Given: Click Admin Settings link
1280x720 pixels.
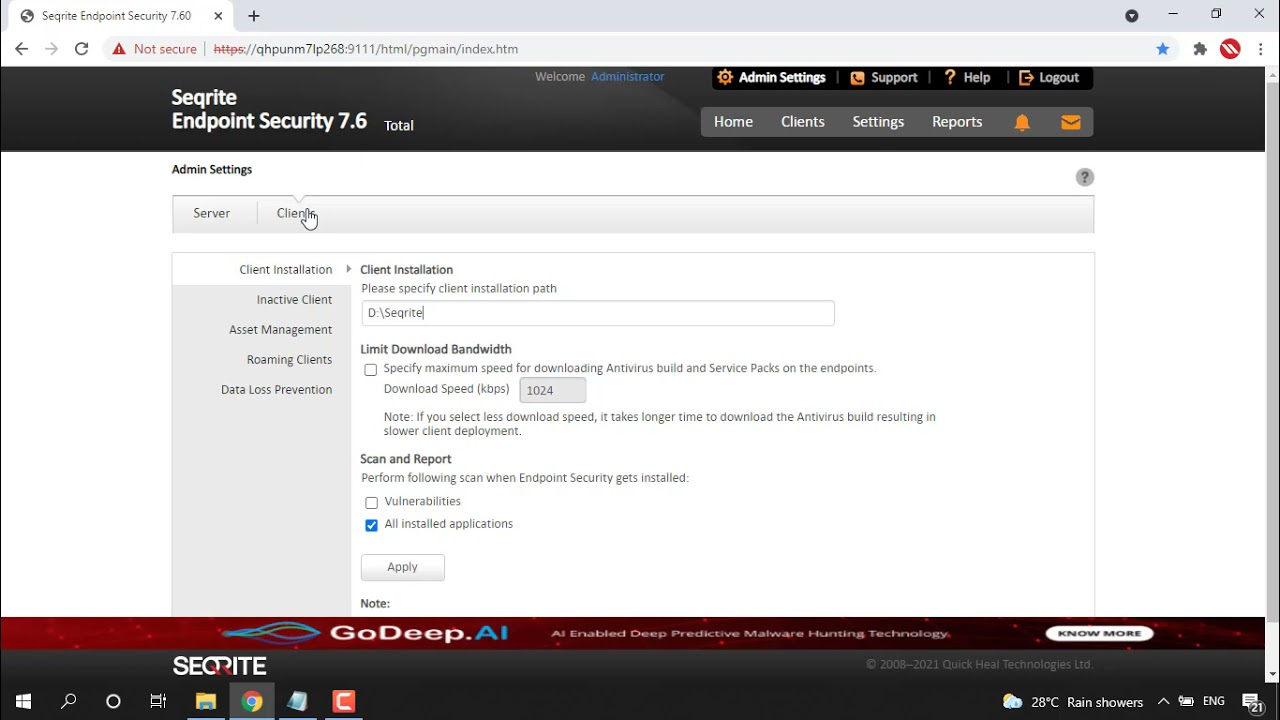Looking at the screenshot, I should [x=782, y=78].
